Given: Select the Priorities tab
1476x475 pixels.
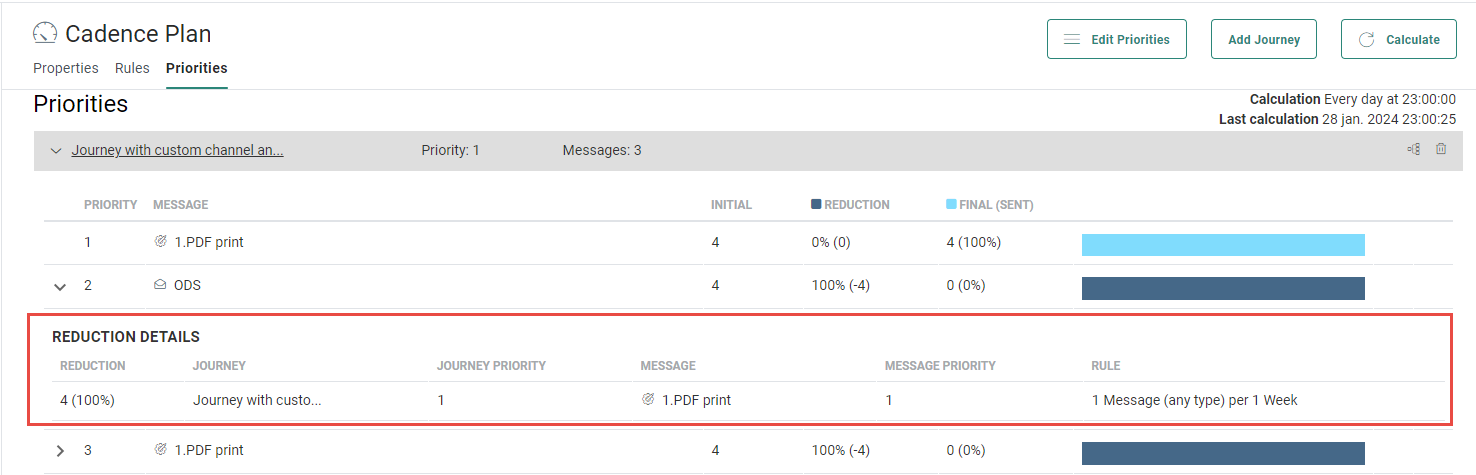Looking at the screenshot, I should tap(197, 68).
